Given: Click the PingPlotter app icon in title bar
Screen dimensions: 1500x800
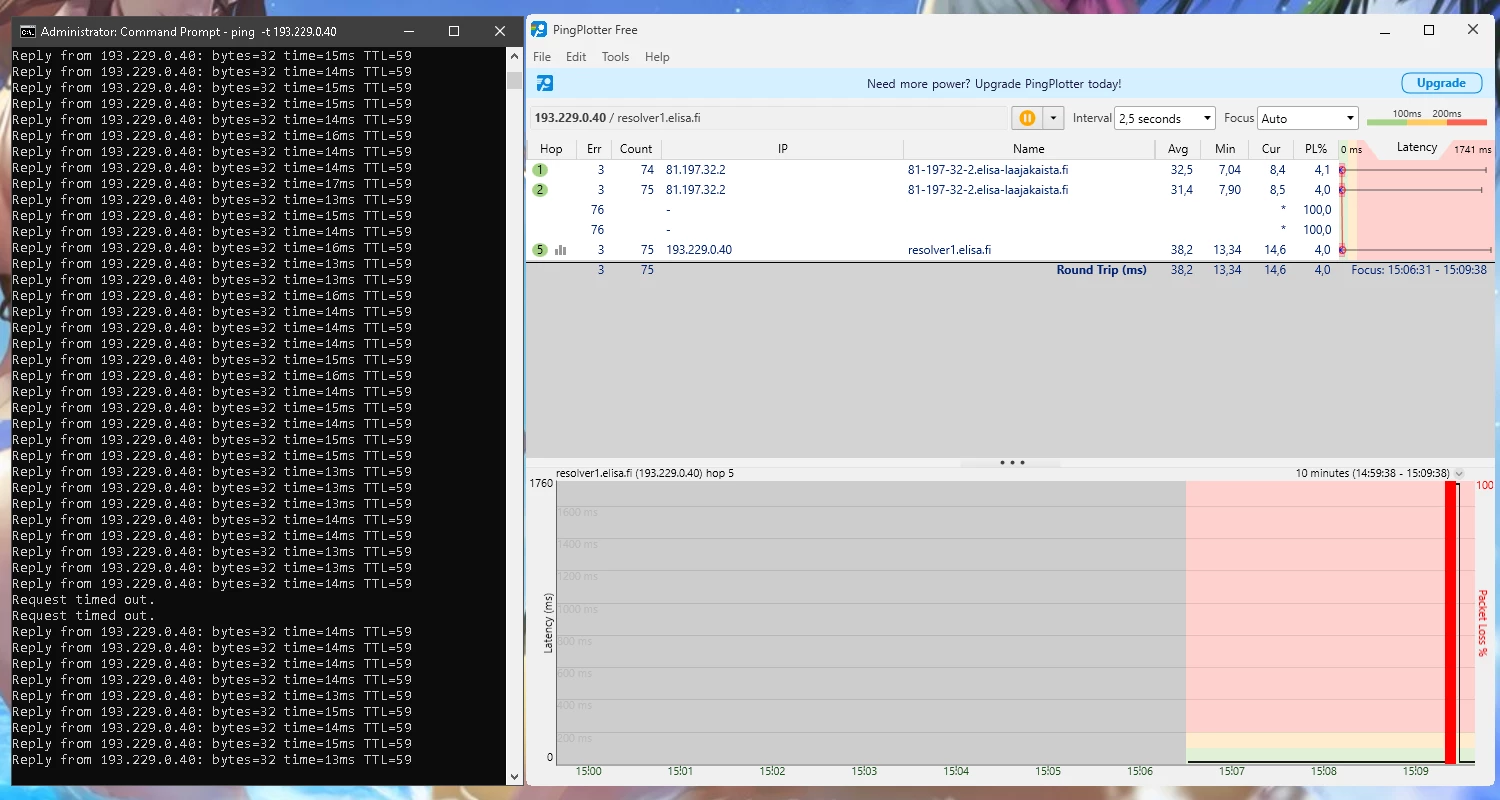Looking at the screenshot, I should coord(539,30).
